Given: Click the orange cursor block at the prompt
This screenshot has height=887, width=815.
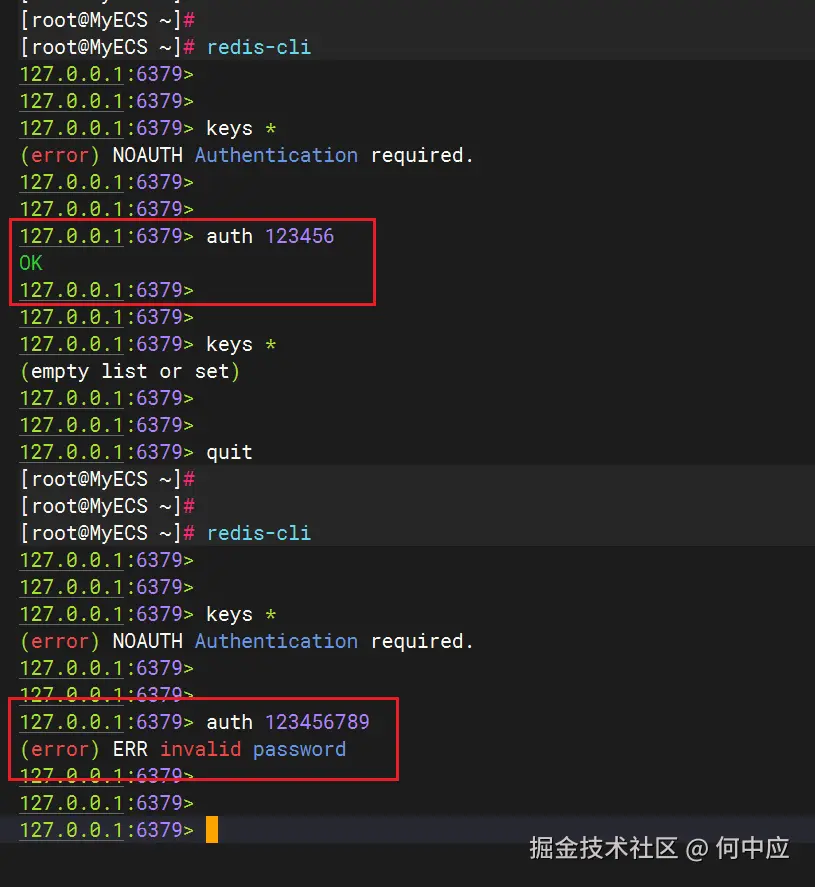Looking at the screenshot, I should tap(212, 829).
